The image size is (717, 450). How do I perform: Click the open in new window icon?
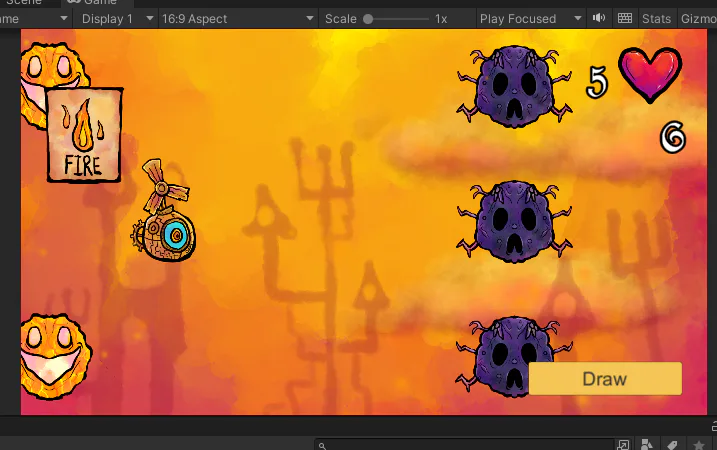point(623,445)
